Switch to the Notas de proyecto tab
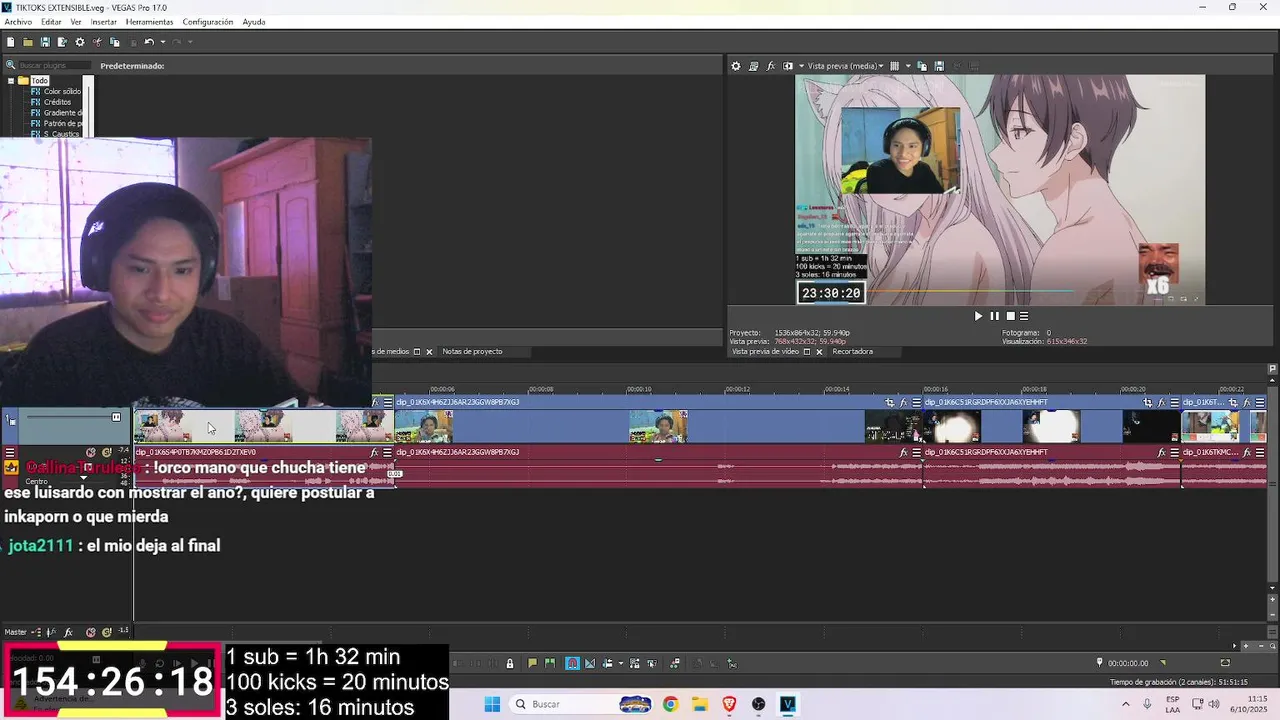The image size is (1280, 720). tap(472, 352)
